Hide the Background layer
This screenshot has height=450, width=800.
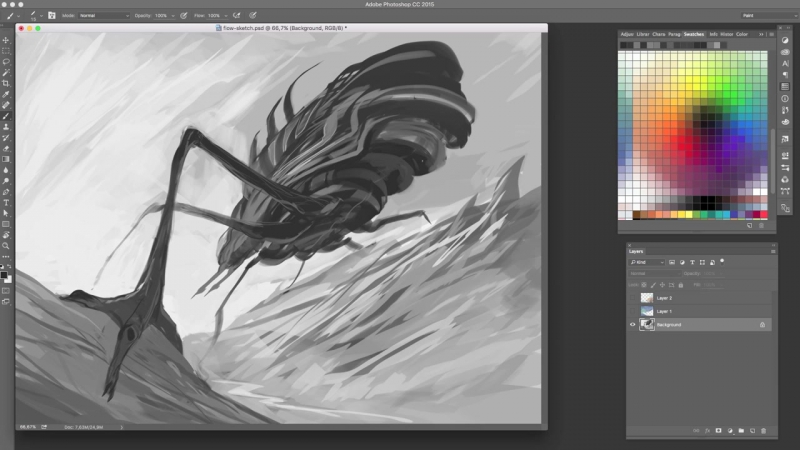pos(633,325)
